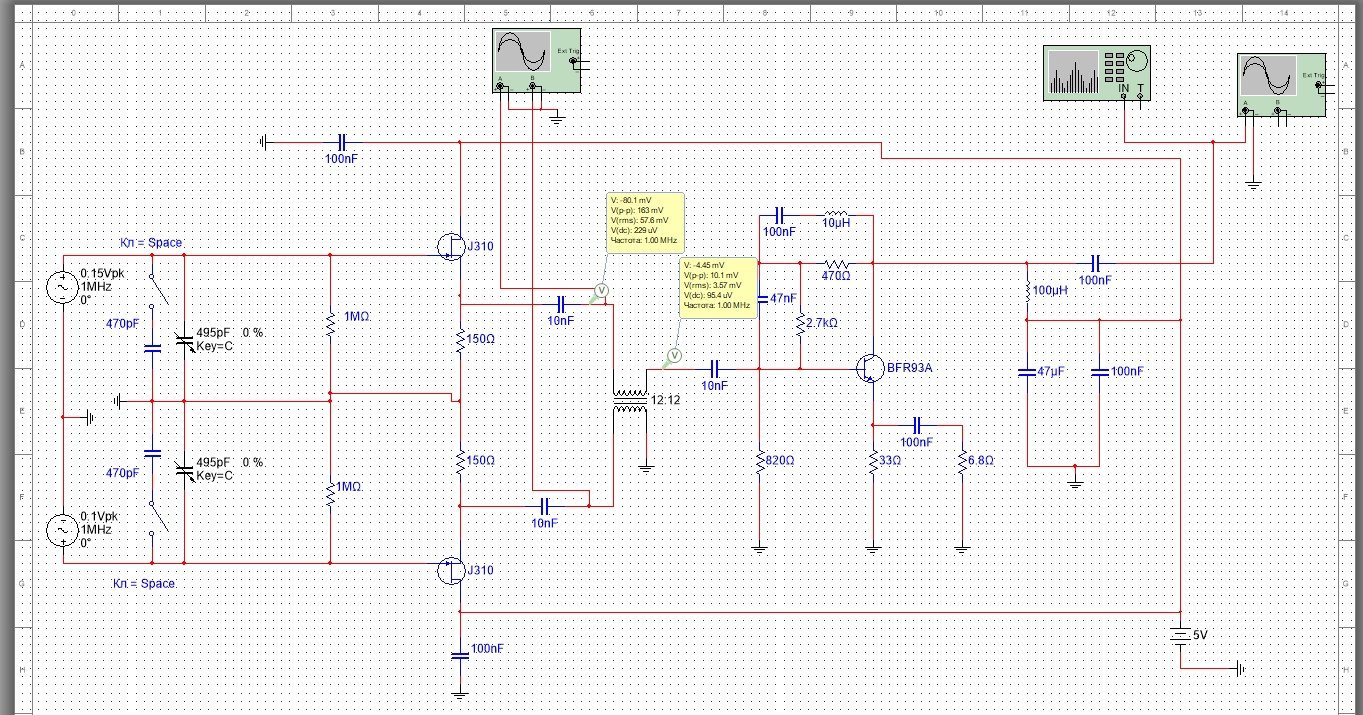Screen dimensions: 1363x715
Task: Select the 820Ω resistor
Action: pos(760,461)
